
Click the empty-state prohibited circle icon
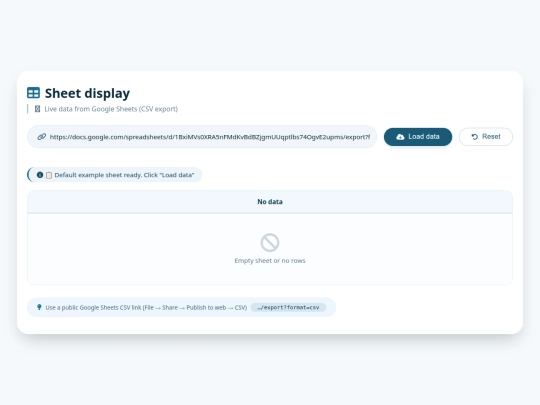[270, 242]
